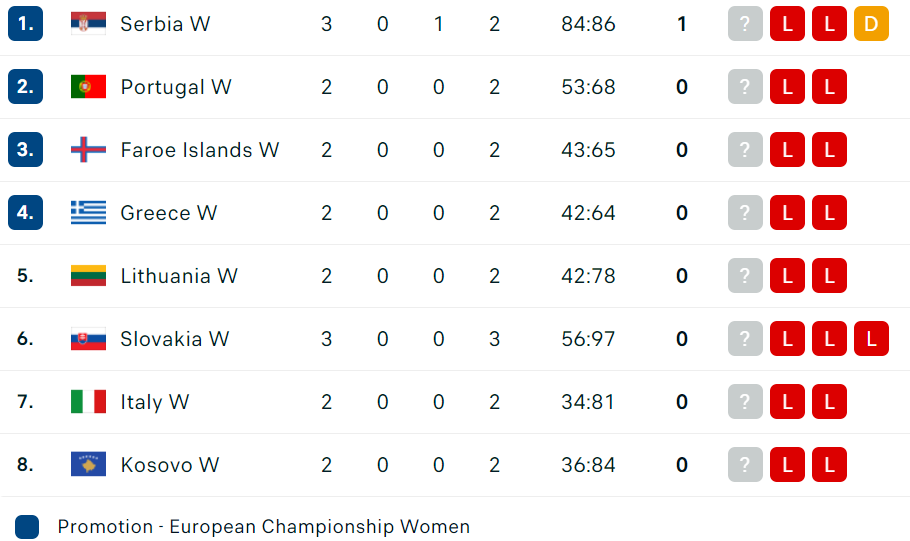The width and height of the screenshot is (910, 541).
Task: Open Serbia's upcoming match question-mark badge
Action: click(745, 24)
